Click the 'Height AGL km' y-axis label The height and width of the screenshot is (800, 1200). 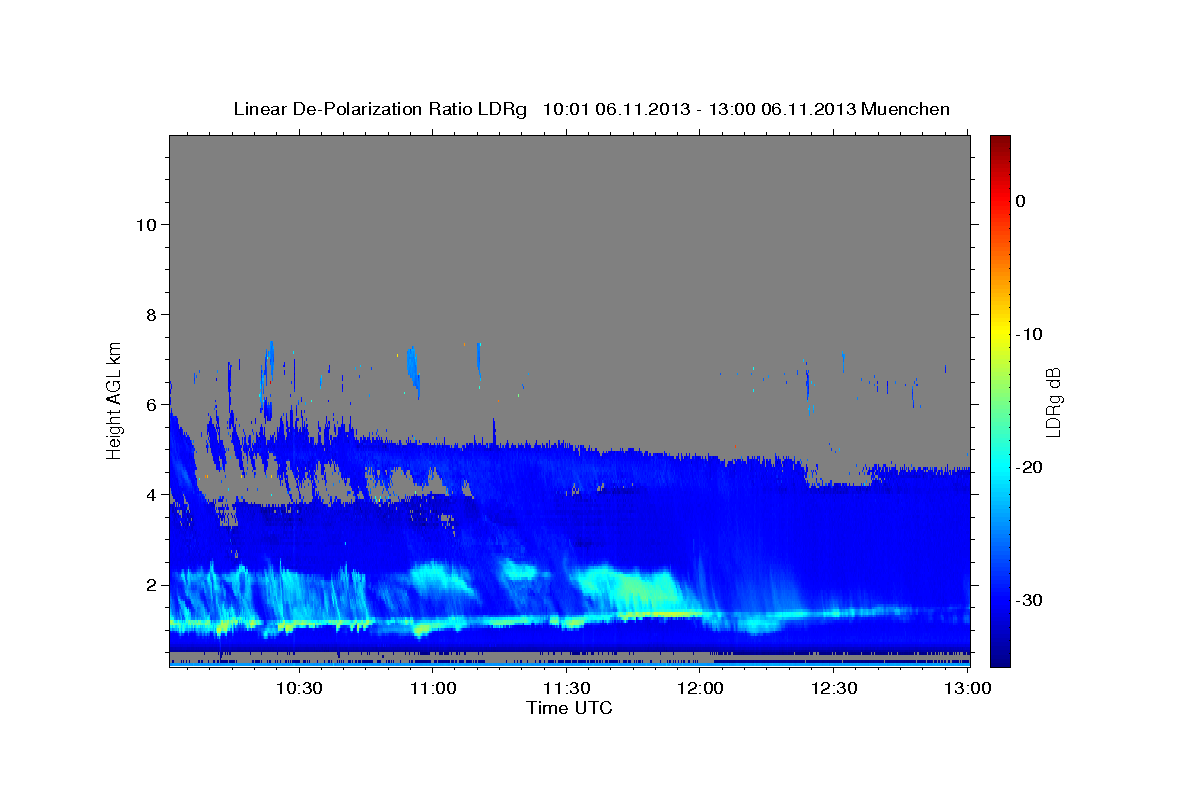[x=114, y=399]
